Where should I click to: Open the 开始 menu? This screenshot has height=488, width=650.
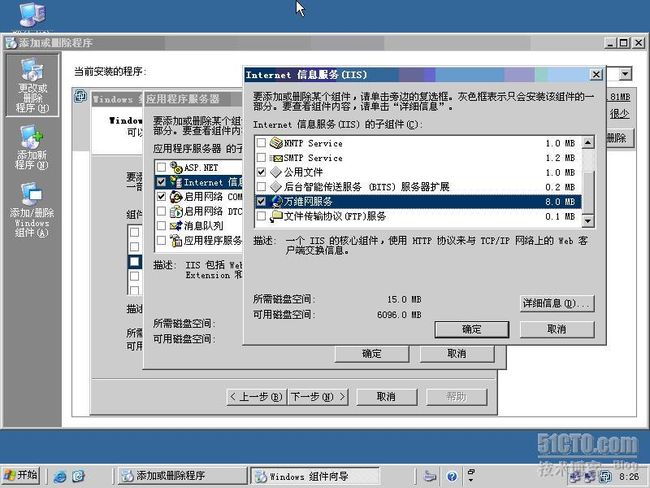click(x=21, y=475)
